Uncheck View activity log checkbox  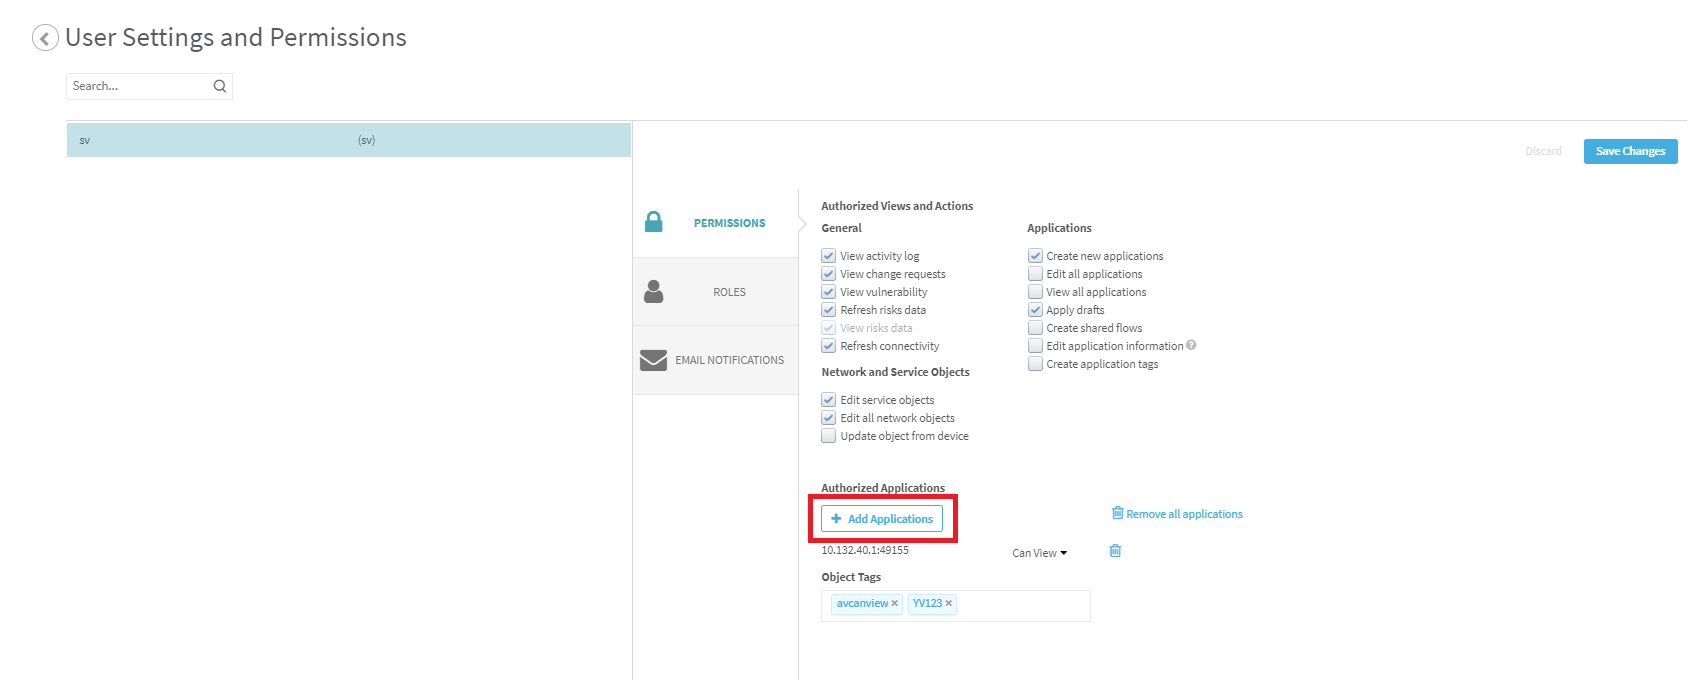[x=828, y=256]
